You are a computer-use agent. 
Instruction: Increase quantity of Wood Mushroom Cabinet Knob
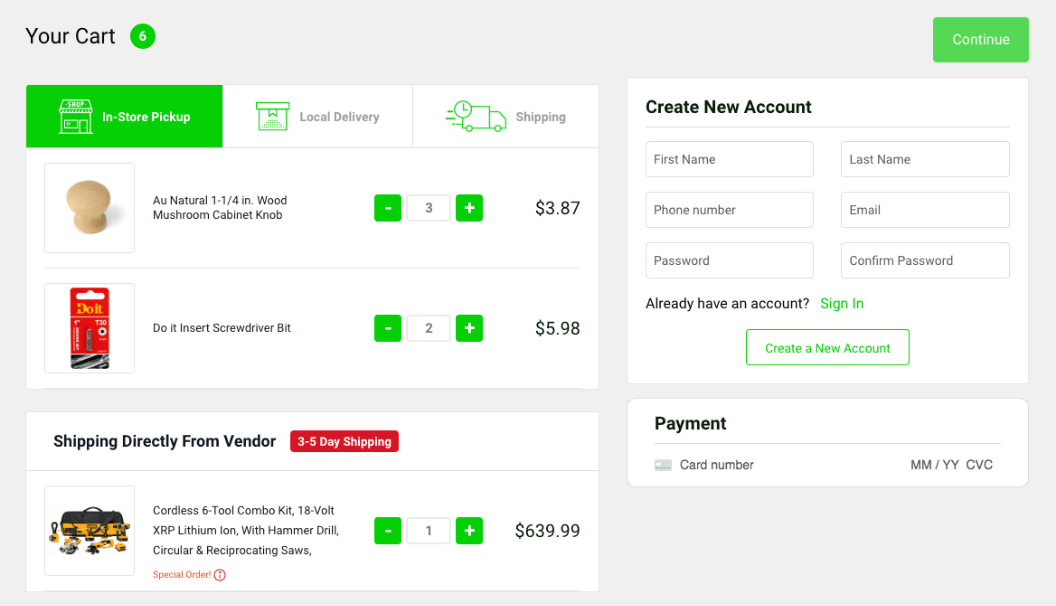tap(469, 208)
